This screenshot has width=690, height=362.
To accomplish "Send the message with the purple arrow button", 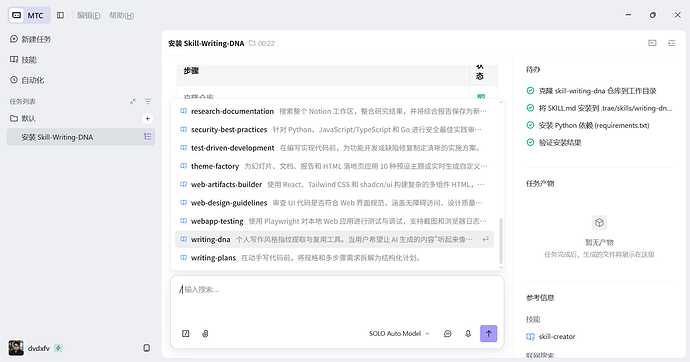I will coord(488,333).
